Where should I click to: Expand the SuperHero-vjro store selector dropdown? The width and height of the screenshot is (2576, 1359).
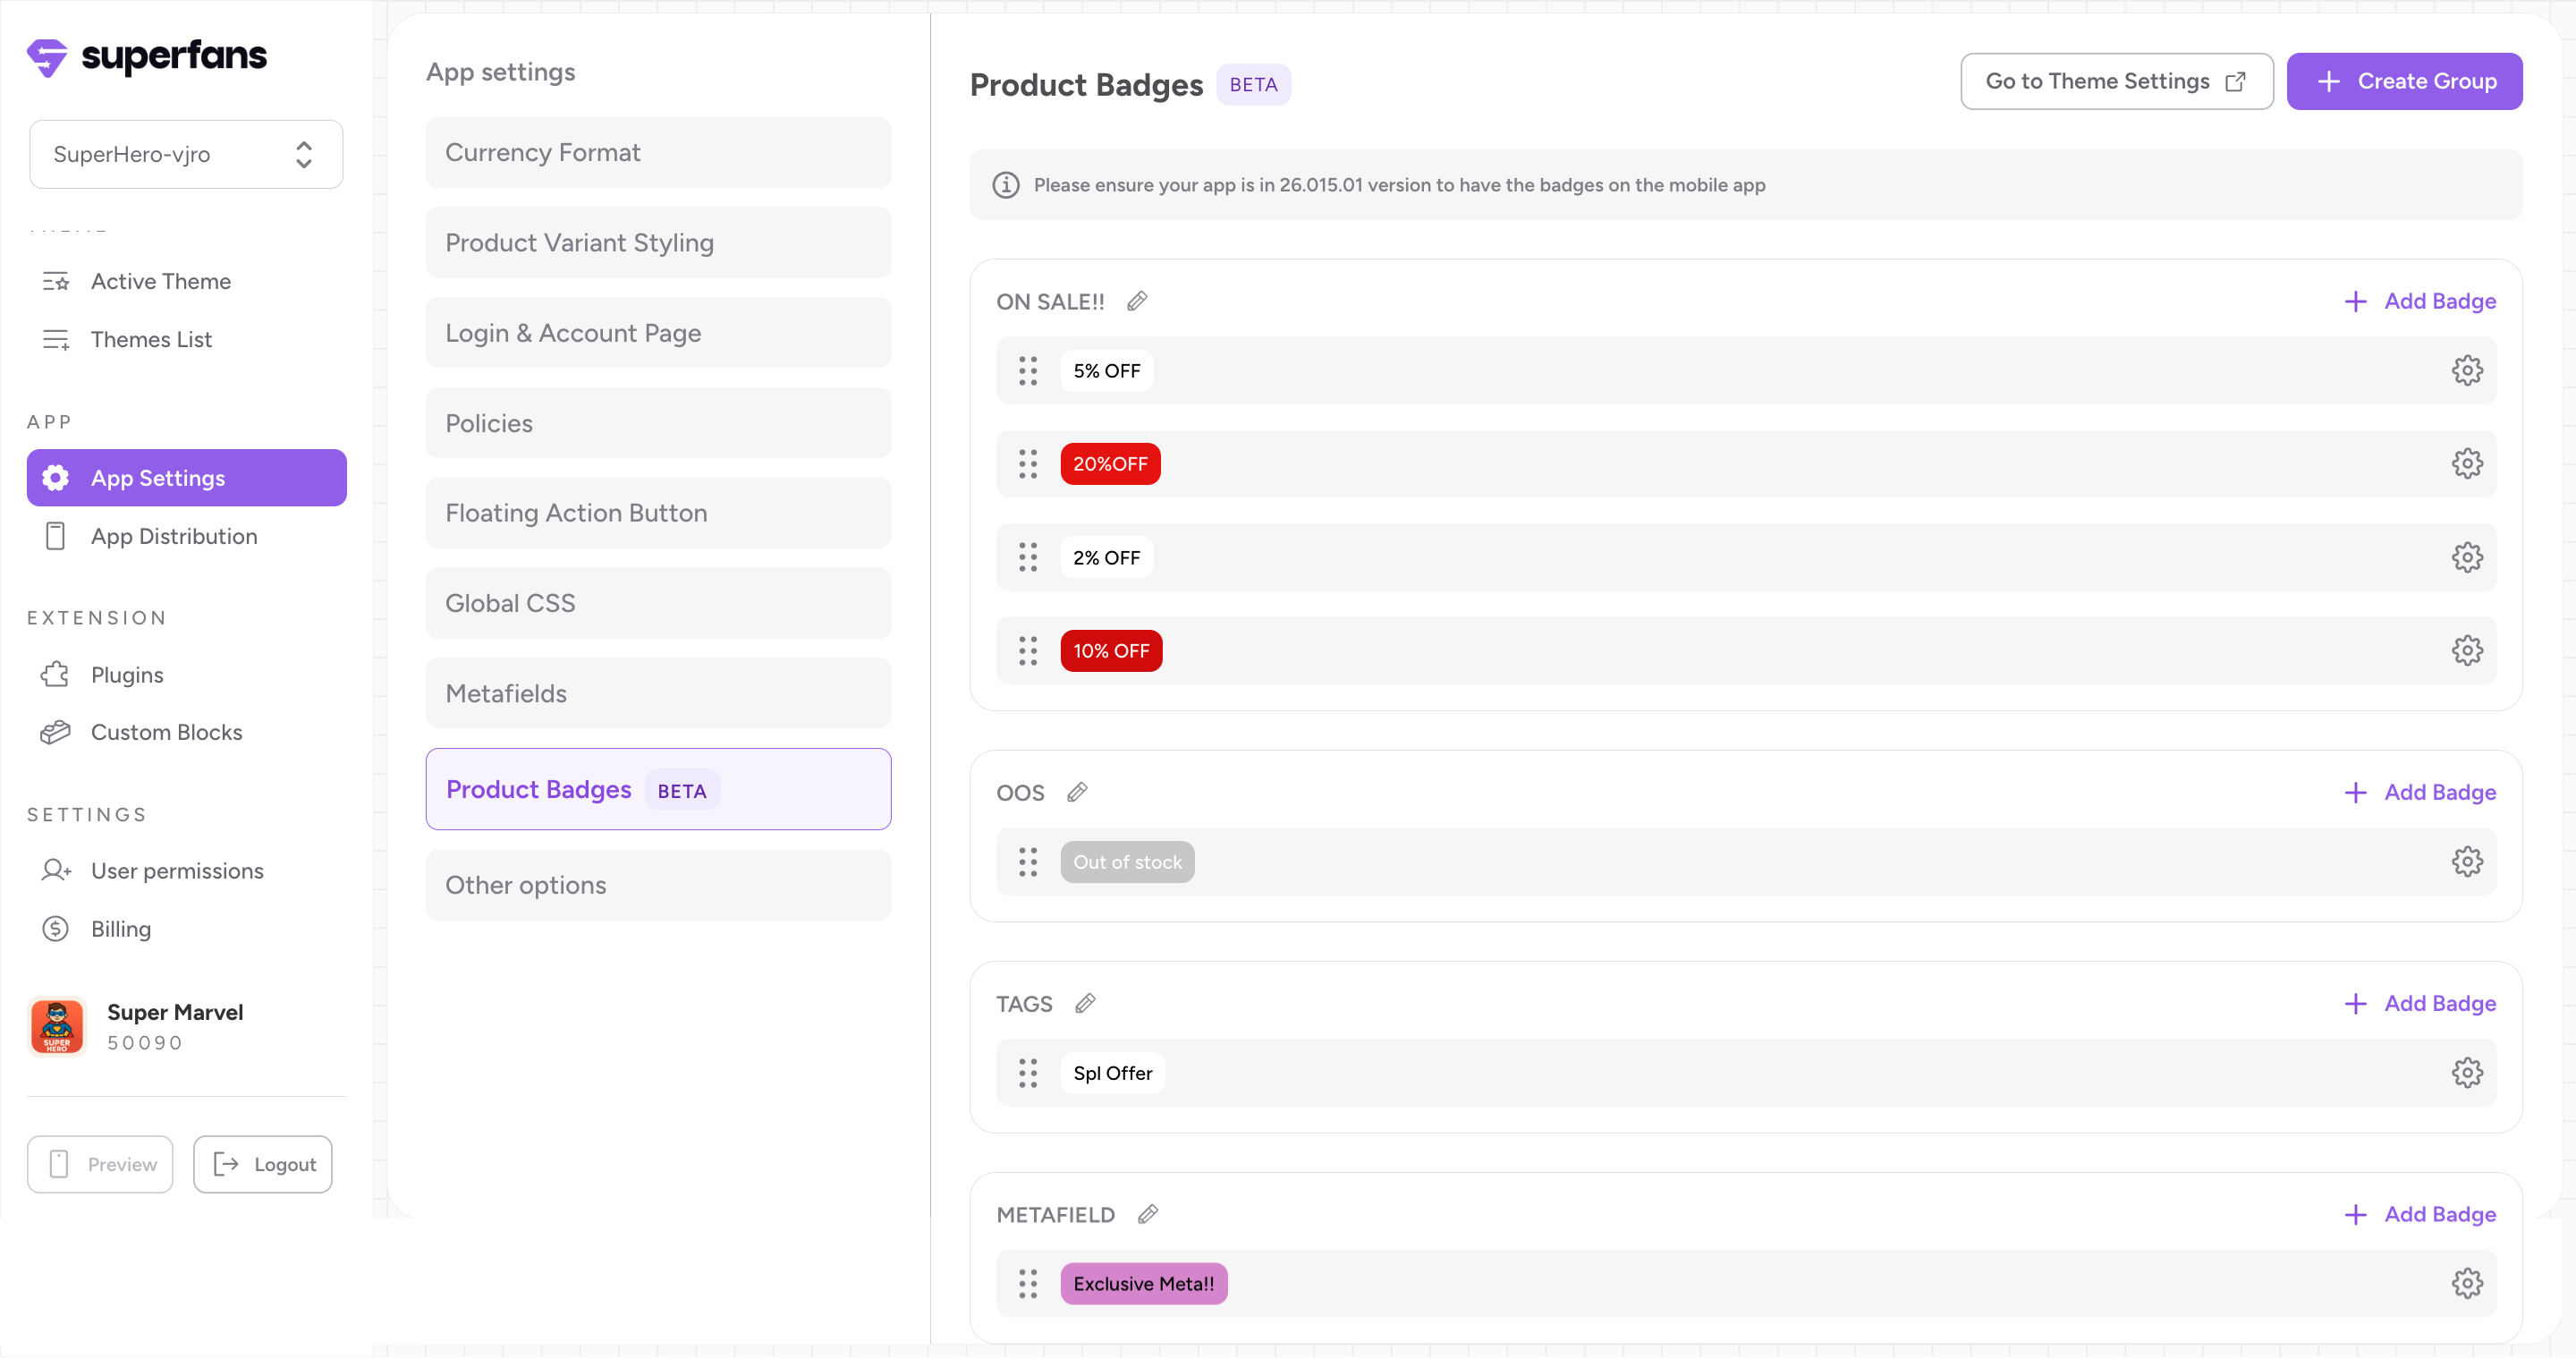(x=186, y=154)
